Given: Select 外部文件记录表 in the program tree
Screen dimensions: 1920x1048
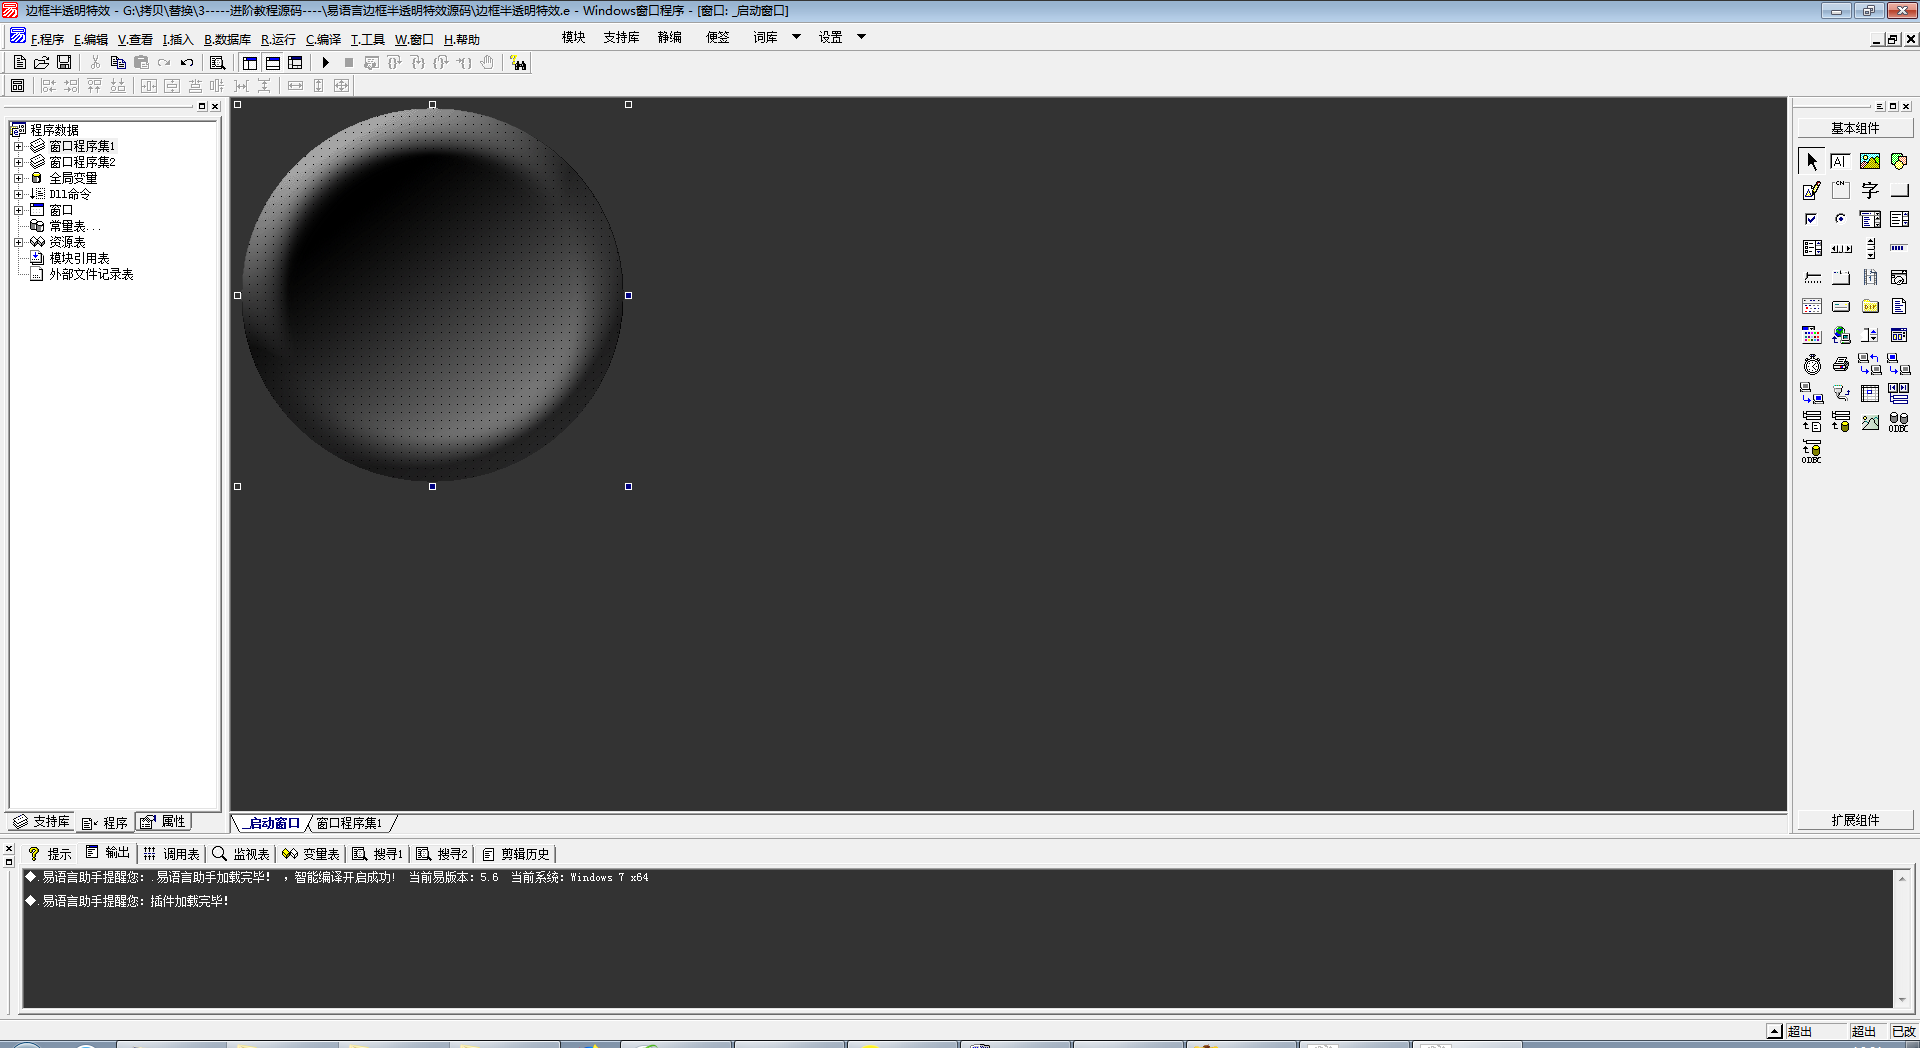Looking at the screenshot, I should pyautogui.click(x=91, y=274).
